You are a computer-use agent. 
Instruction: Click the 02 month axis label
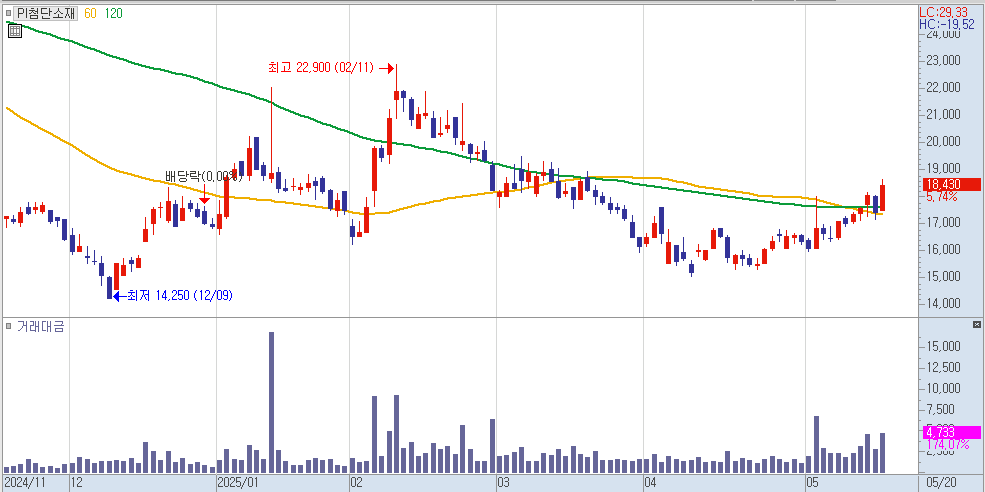pos(357,483)
